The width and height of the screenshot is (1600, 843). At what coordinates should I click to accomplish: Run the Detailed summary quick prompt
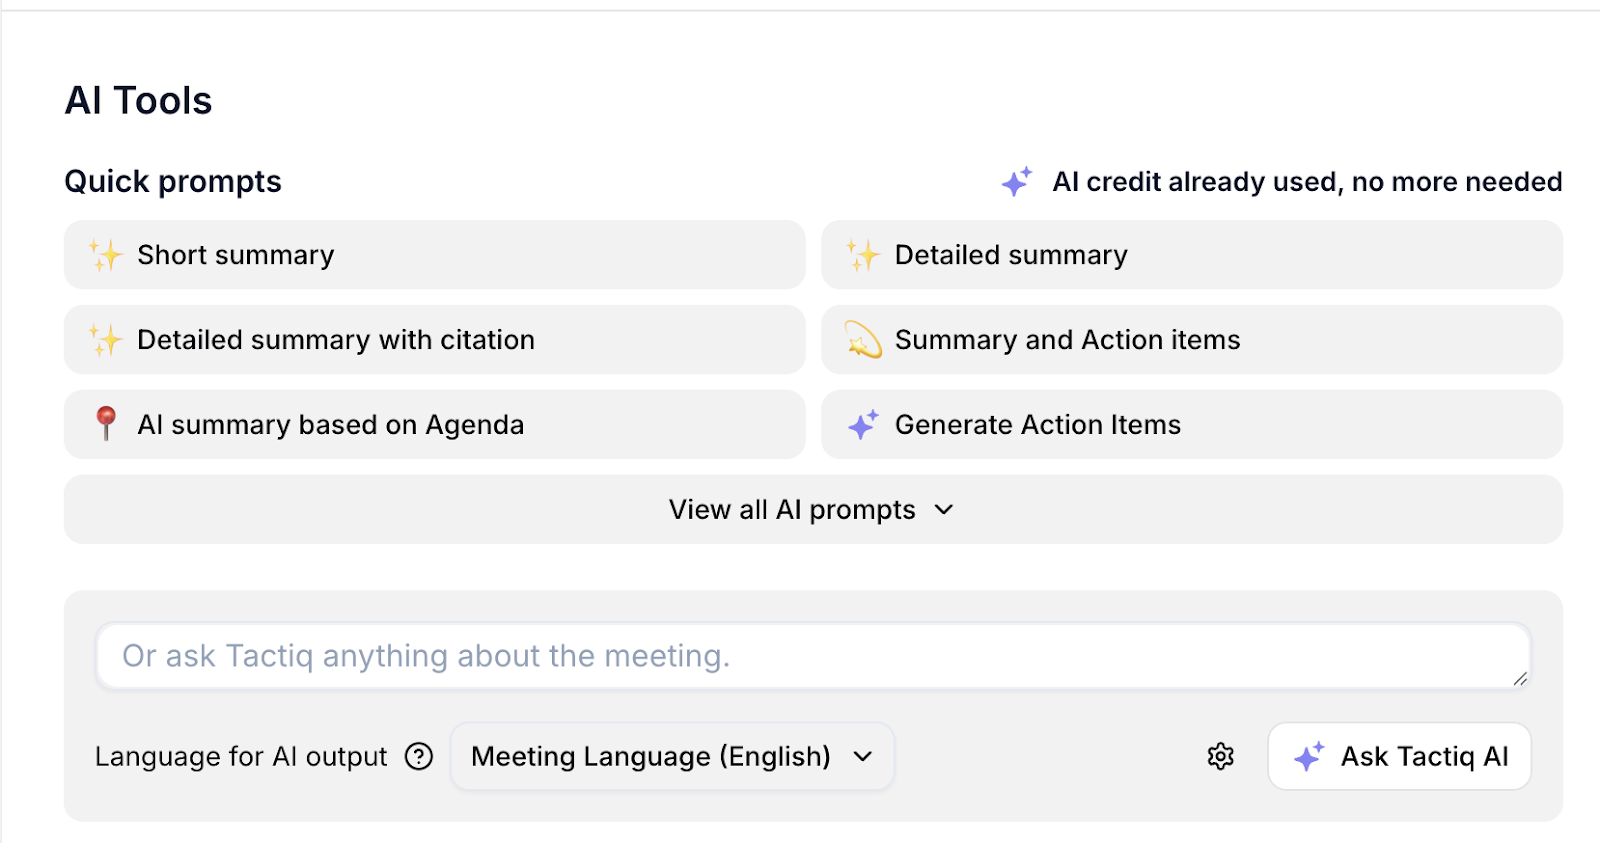click(x=1192, y=255)
